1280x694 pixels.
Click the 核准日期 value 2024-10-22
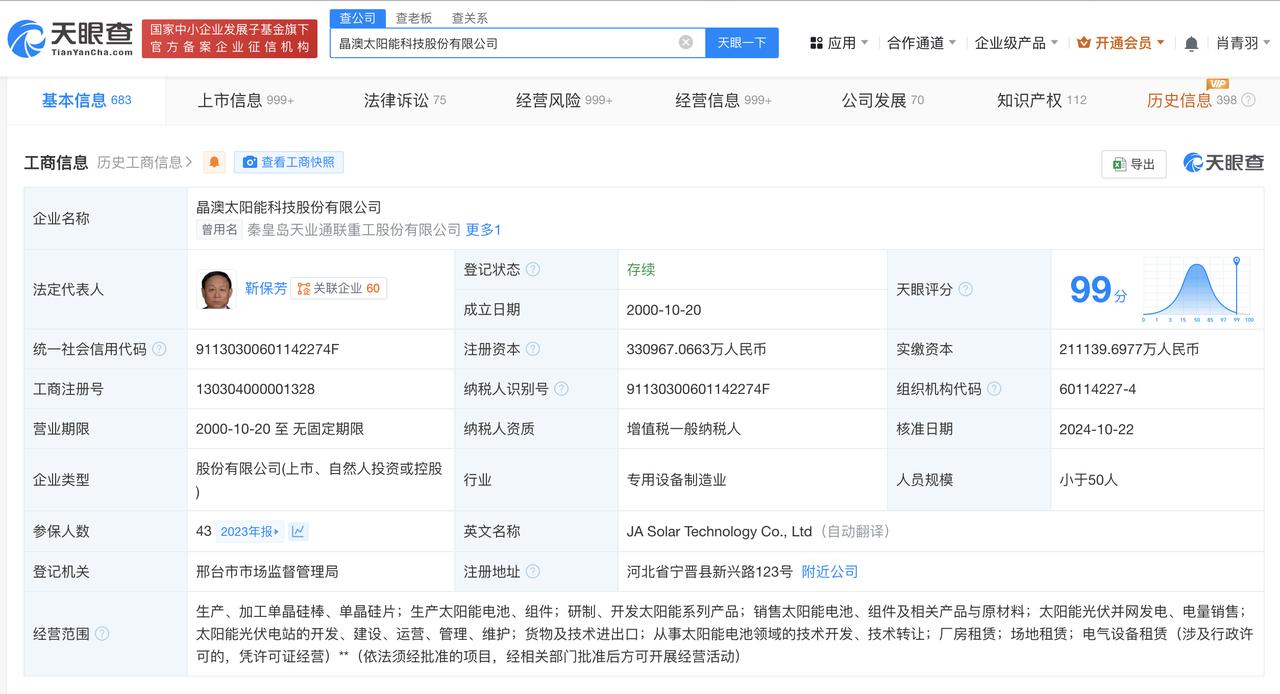1098,429
